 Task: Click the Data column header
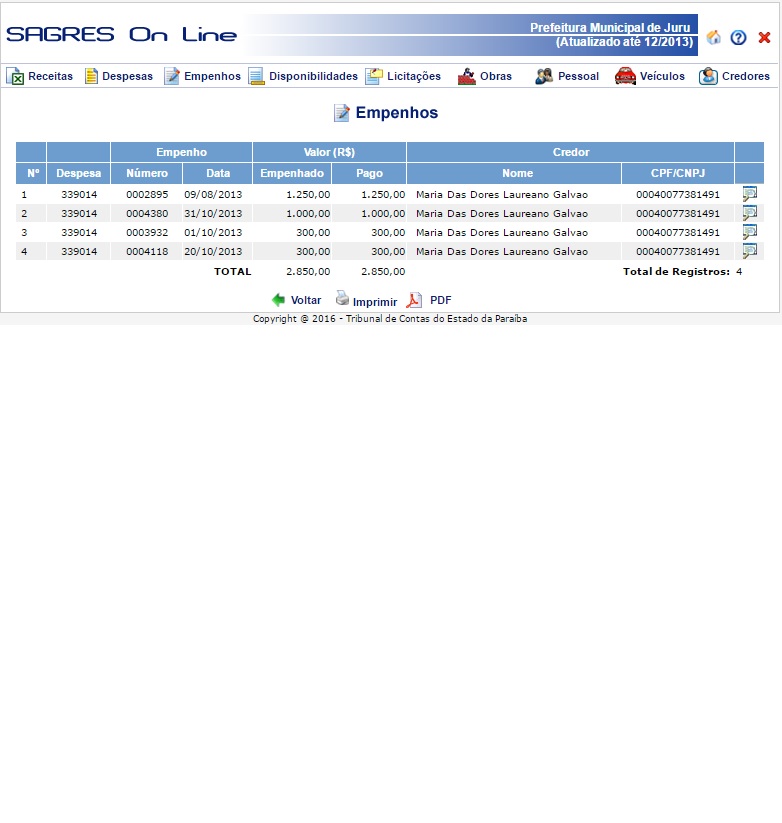coord(218,173)
